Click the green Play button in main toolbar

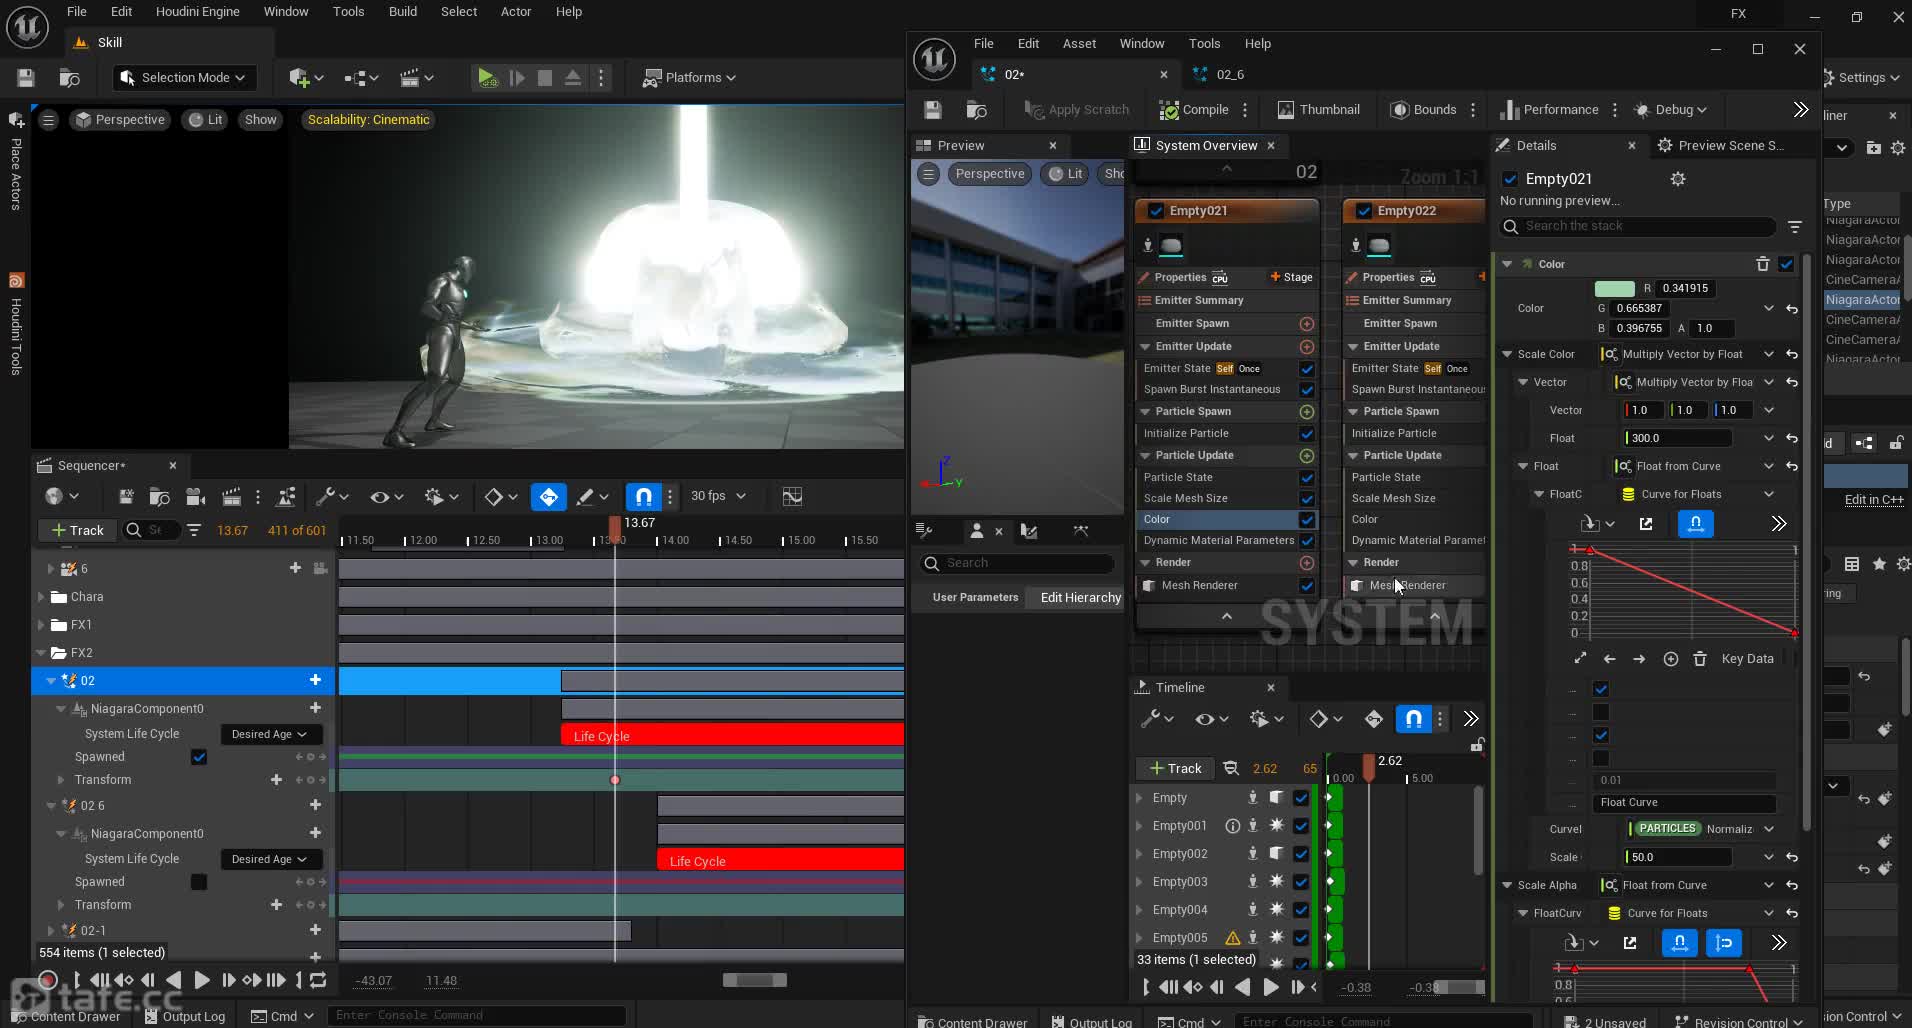tap(486, 77)
